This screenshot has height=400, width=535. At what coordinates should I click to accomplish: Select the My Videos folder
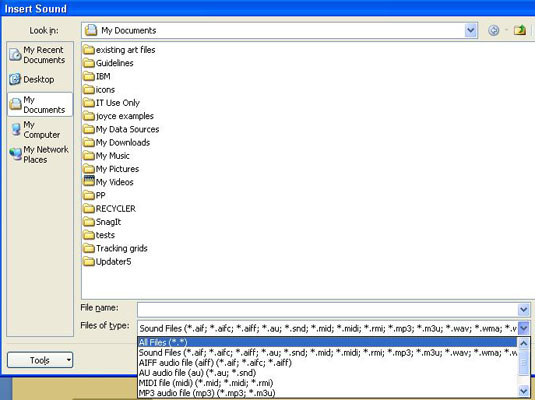(x=109, y=182)
